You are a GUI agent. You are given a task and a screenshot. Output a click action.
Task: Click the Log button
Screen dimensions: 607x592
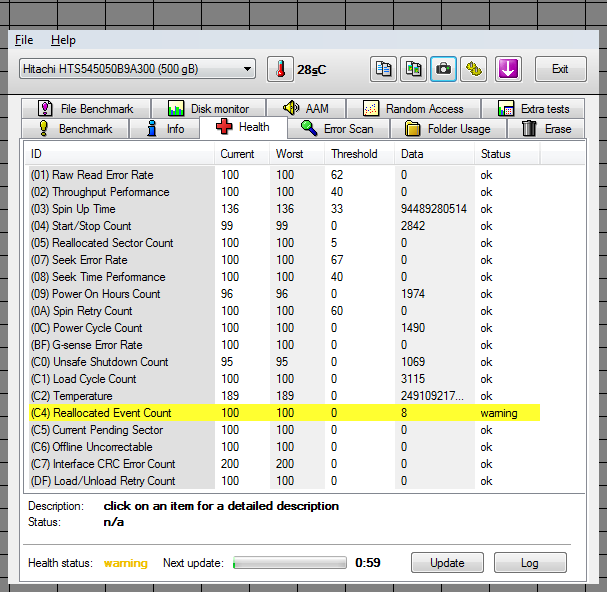[x=530, y=563]
